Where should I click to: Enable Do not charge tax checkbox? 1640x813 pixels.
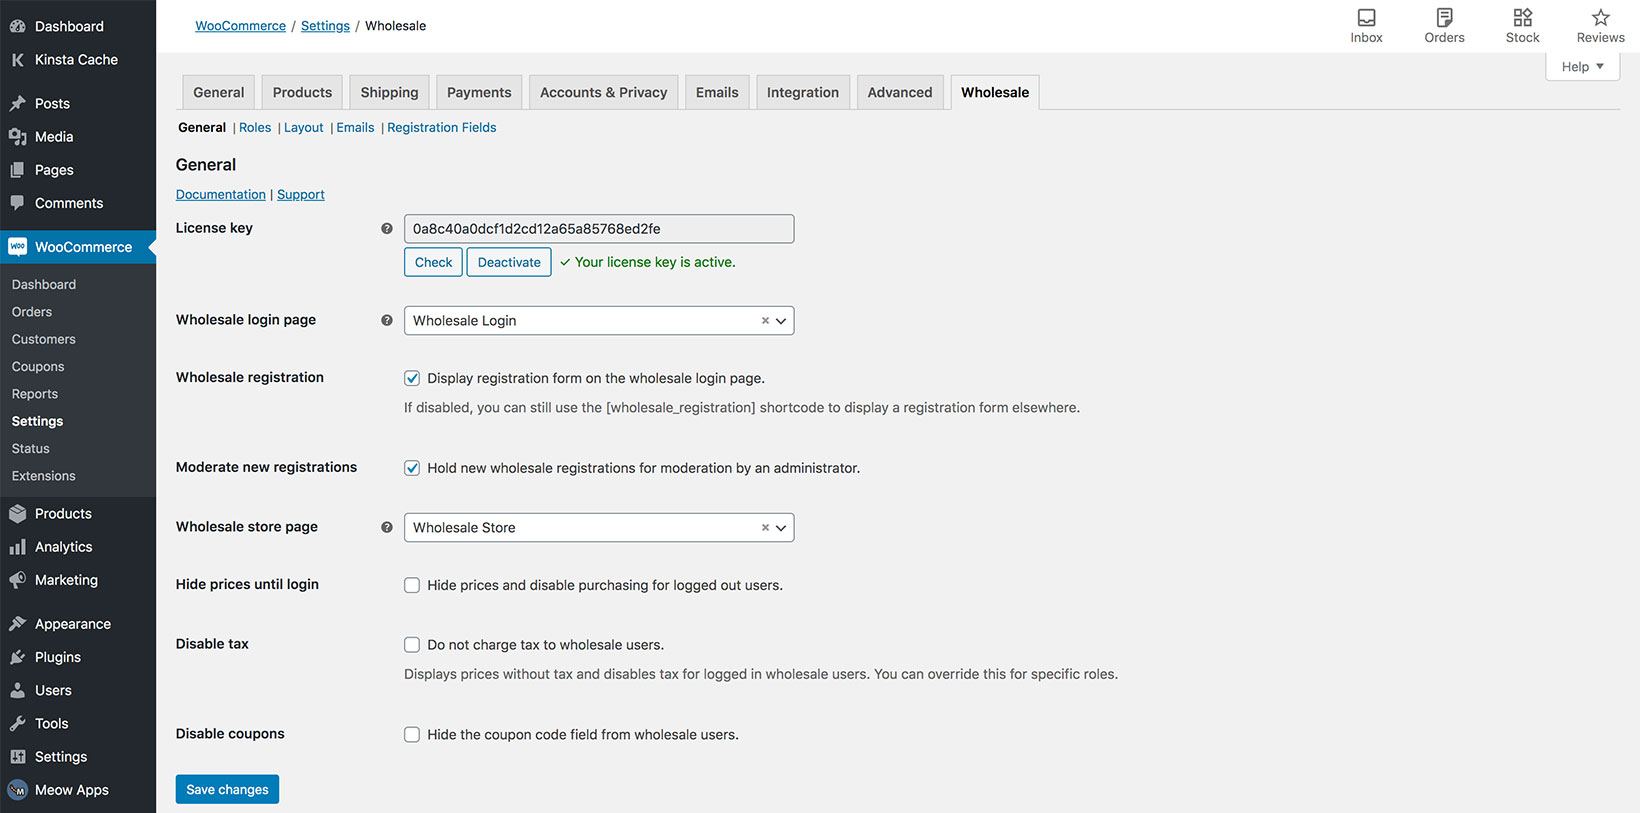(x=412, y=645)
